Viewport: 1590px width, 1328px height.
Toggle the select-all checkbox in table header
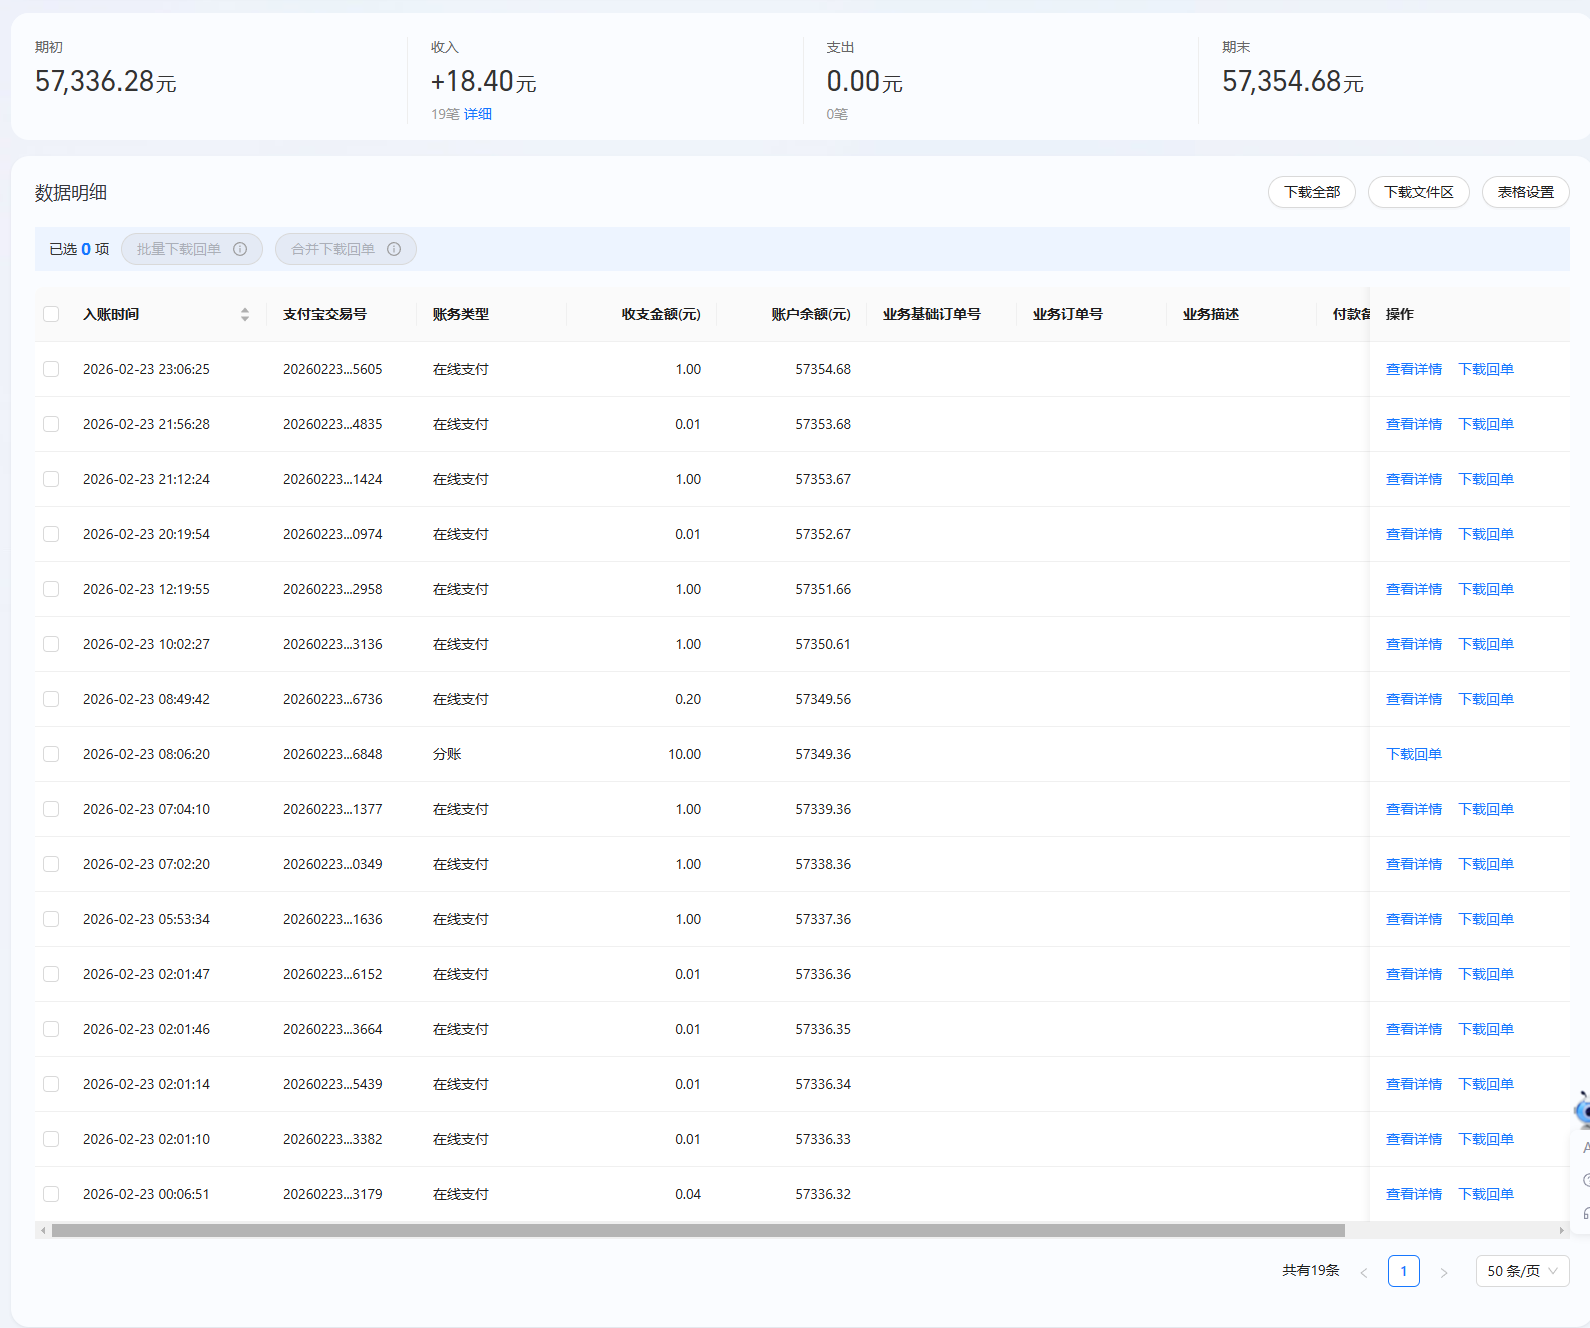pyautogui.click(x=51, y=314)
